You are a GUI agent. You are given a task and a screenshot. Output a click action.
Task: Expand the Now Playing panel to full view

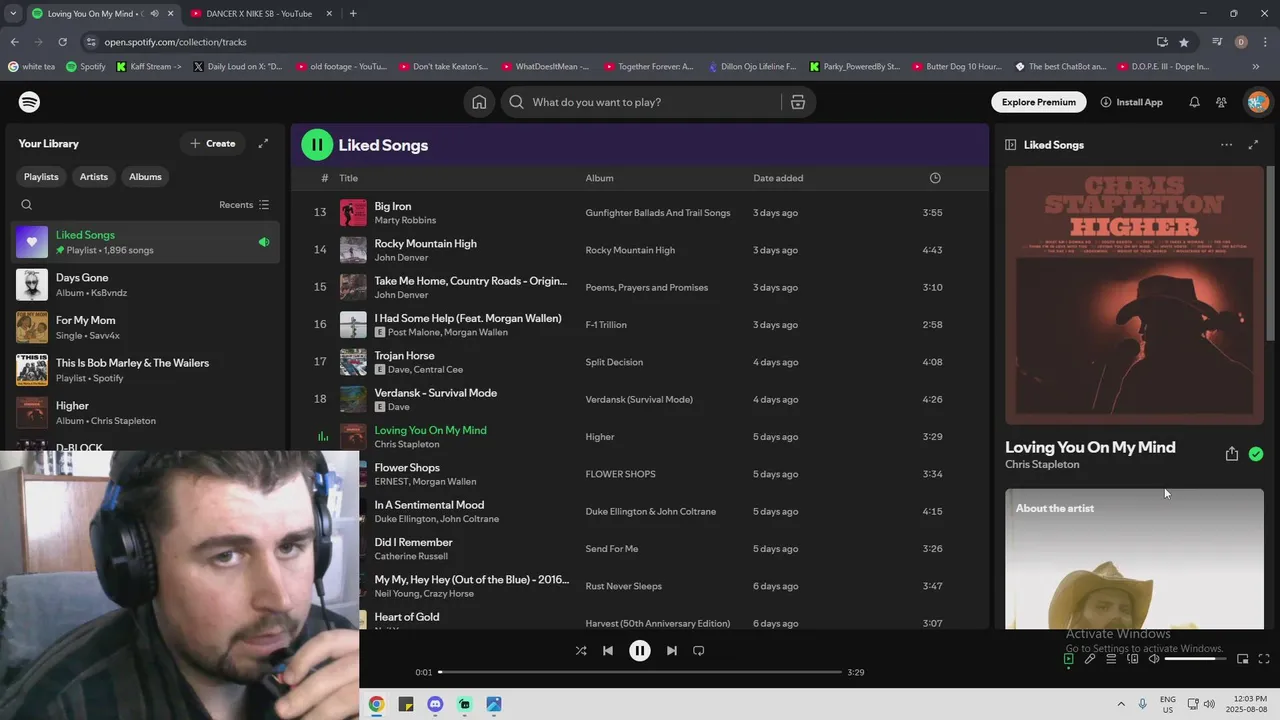(x=1253, y=145)
